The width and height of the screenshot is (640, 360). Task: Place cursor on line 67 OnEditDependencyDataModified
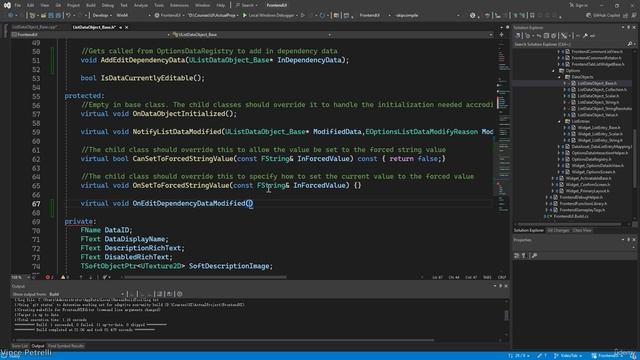click(189, 203)
